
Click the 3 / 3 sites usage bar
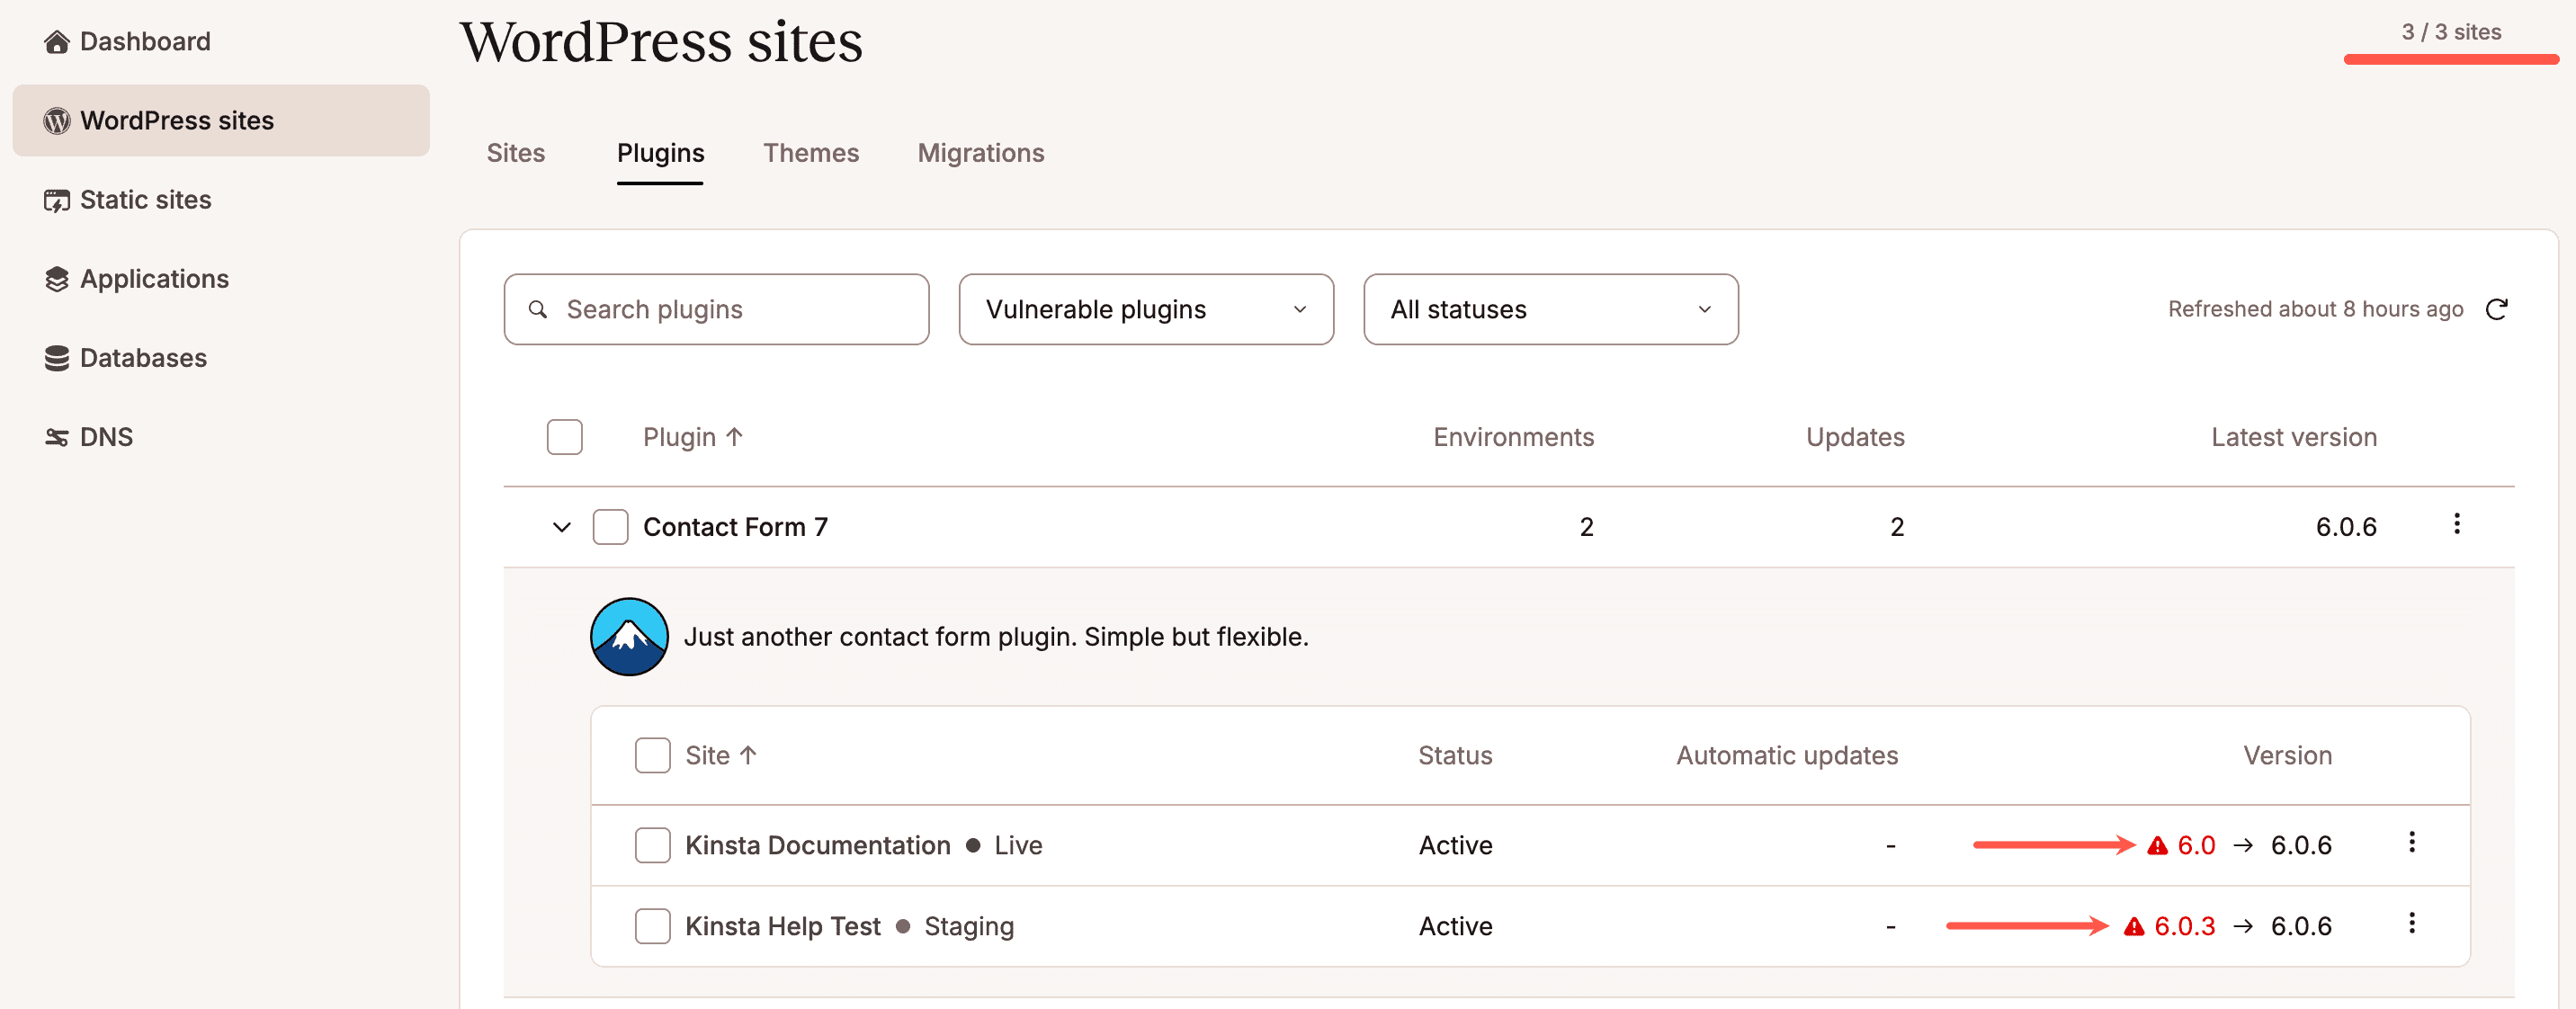(2451, 60)
